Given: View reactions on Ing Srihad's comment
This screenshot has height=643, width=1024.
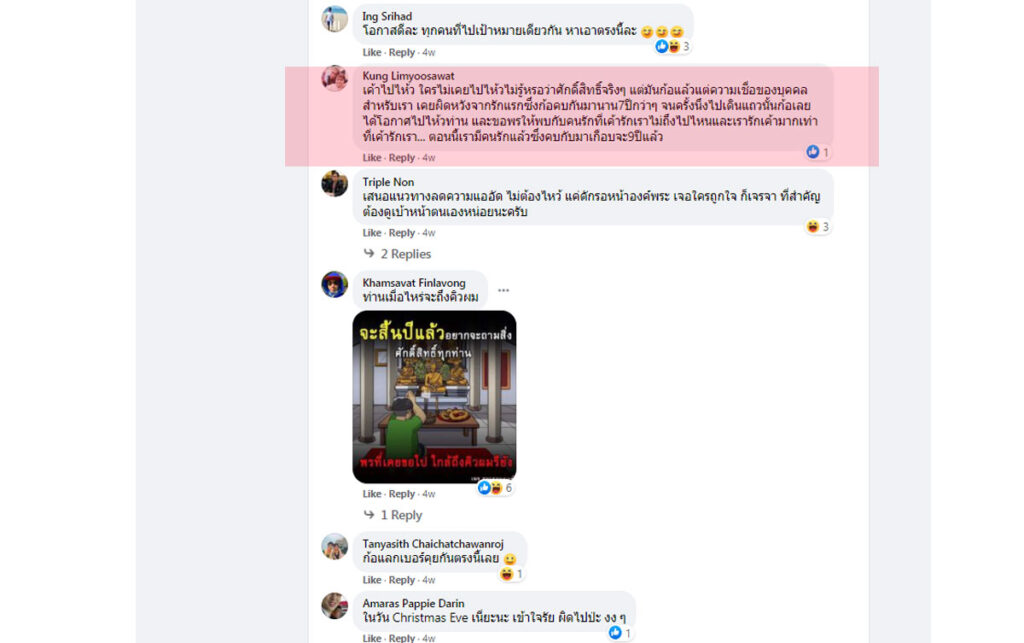Looking at the screenshot, I should pos(672,46).
